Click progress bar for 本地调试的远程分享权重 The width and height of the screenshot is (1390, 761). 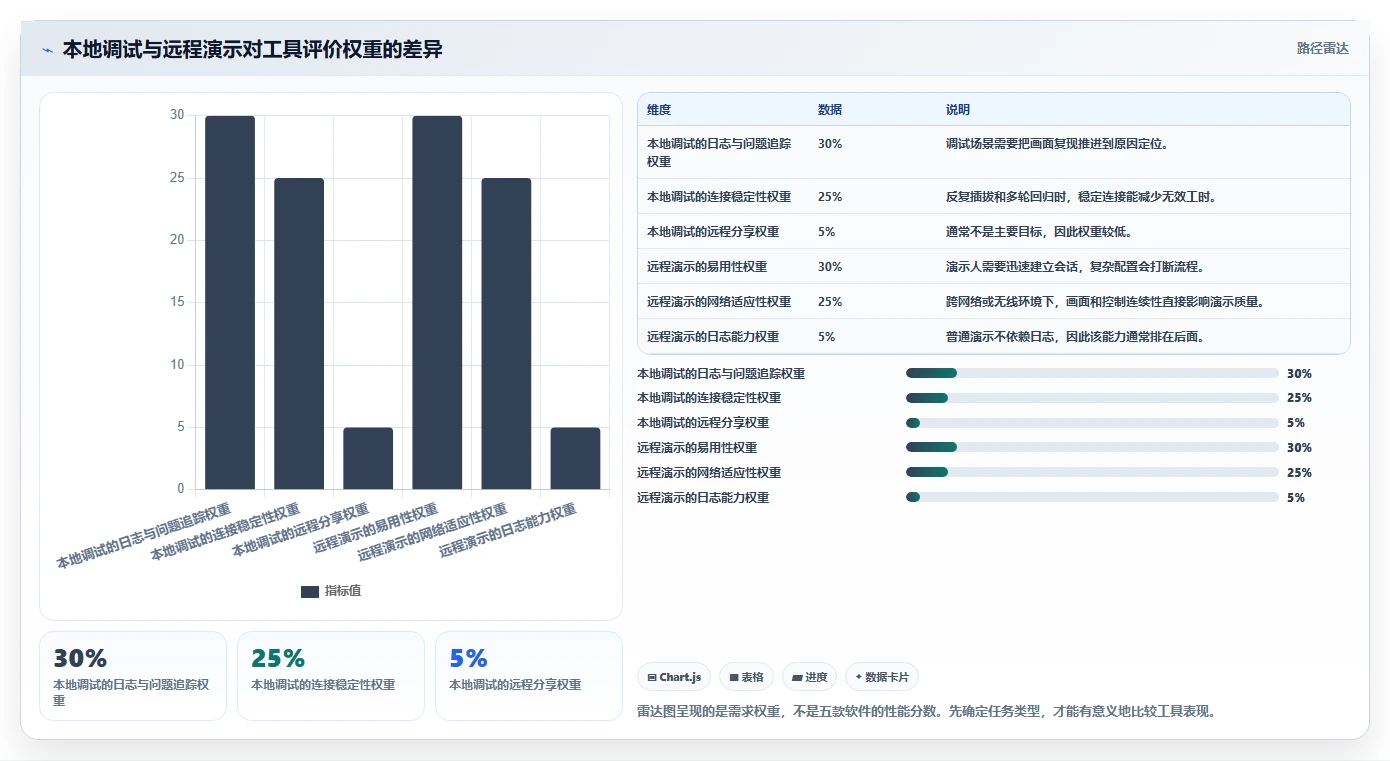tap(1092, 423)
